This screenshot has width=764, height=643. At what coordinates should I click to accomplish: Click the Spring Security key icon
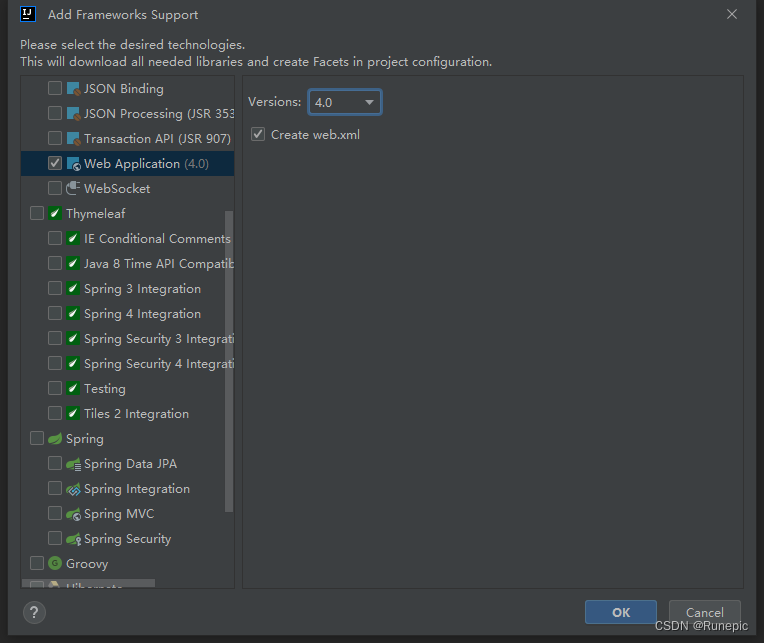click(73, 539)
